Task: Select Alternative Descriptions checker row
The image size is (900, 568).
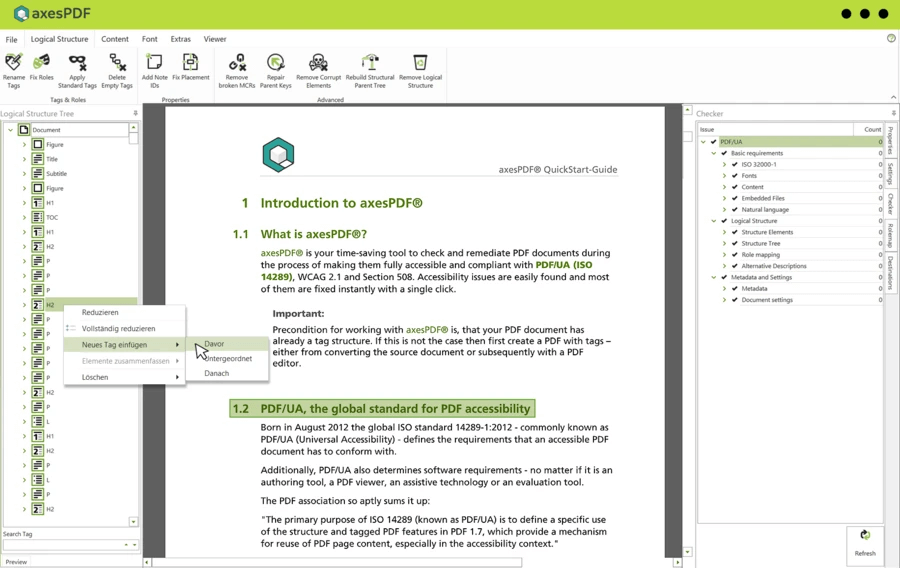Action: point(791,266)
